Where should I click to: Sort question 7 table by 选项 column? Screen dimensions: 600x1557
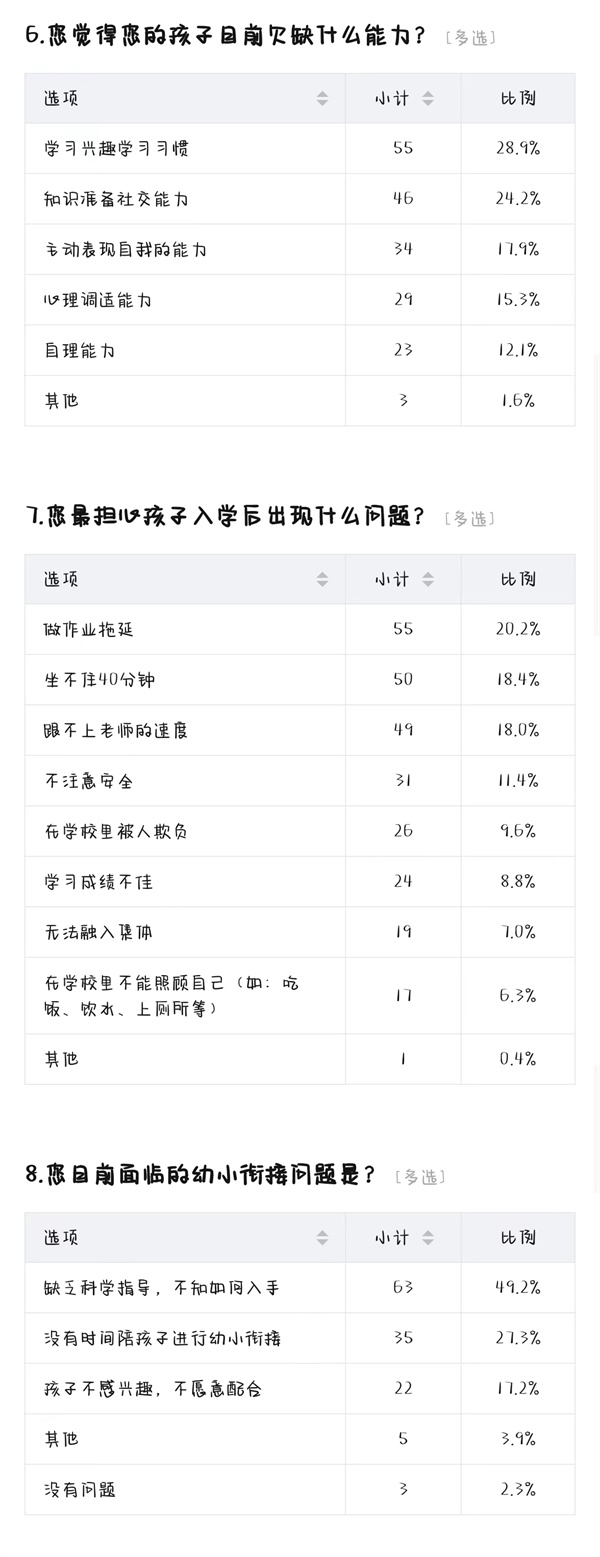(x=322, y=579)
